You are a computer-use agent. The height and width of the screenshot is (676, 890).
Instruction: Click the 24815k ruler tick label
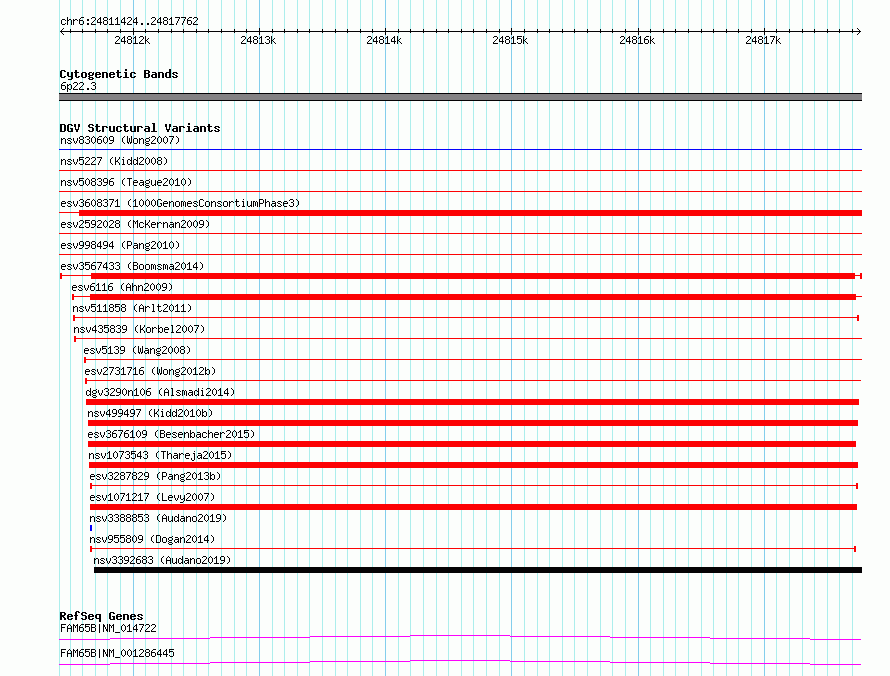(510, 40)
